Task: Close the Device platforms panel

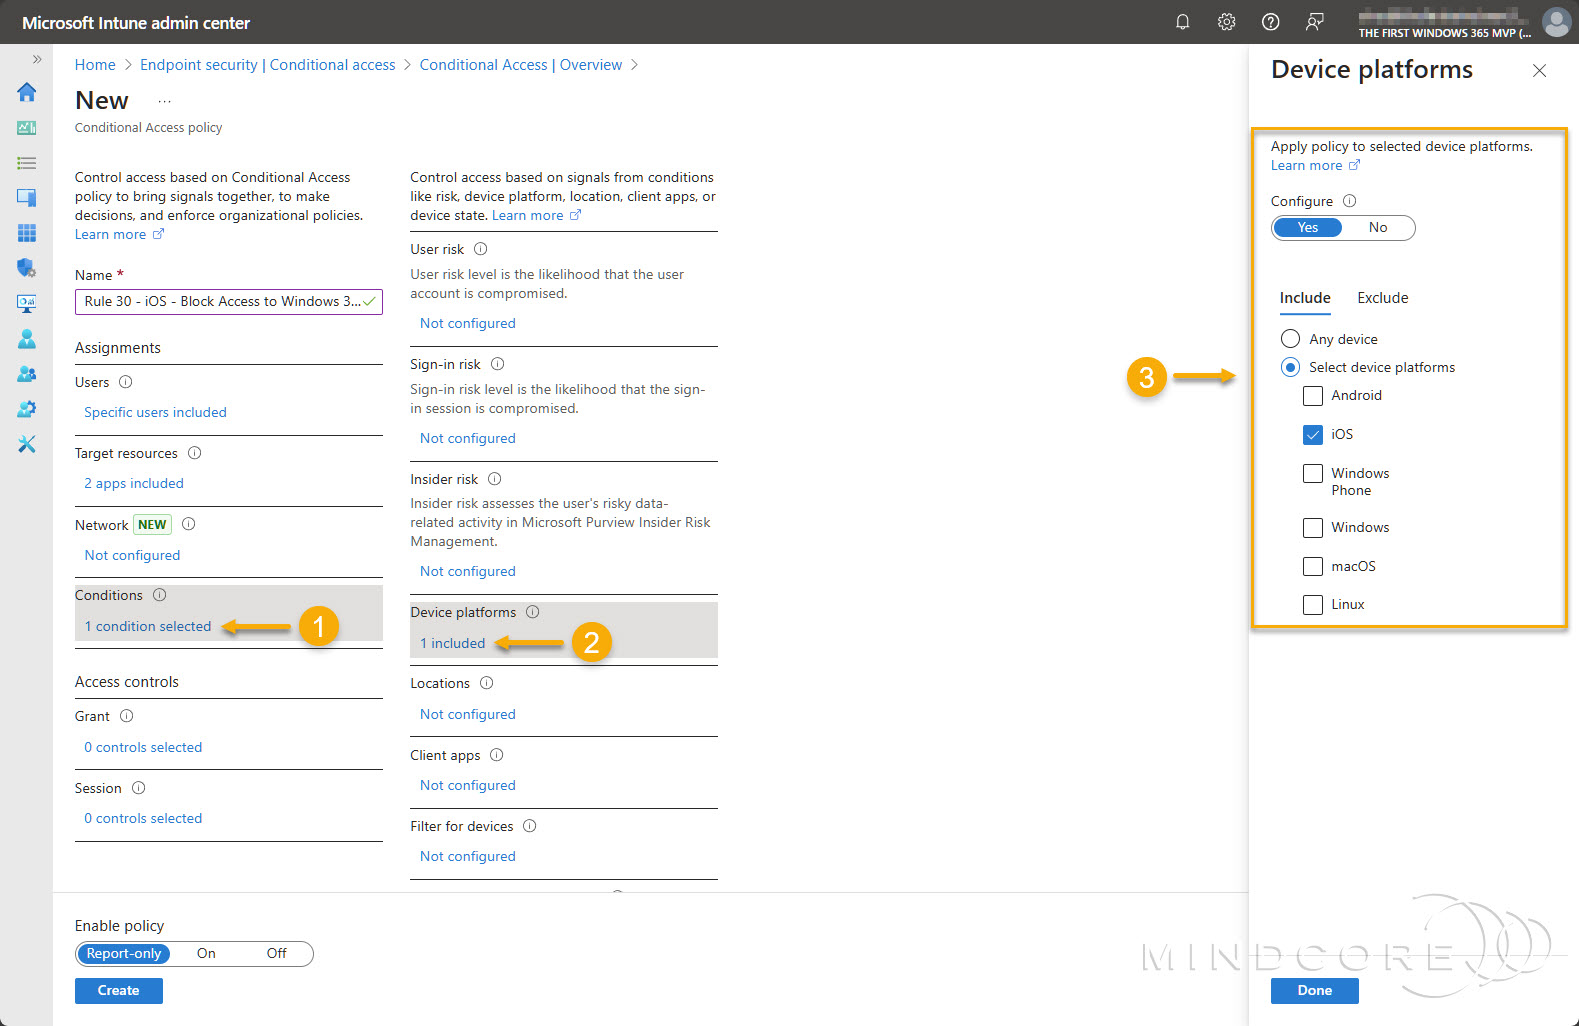Action: click(x=1539, y=70)
